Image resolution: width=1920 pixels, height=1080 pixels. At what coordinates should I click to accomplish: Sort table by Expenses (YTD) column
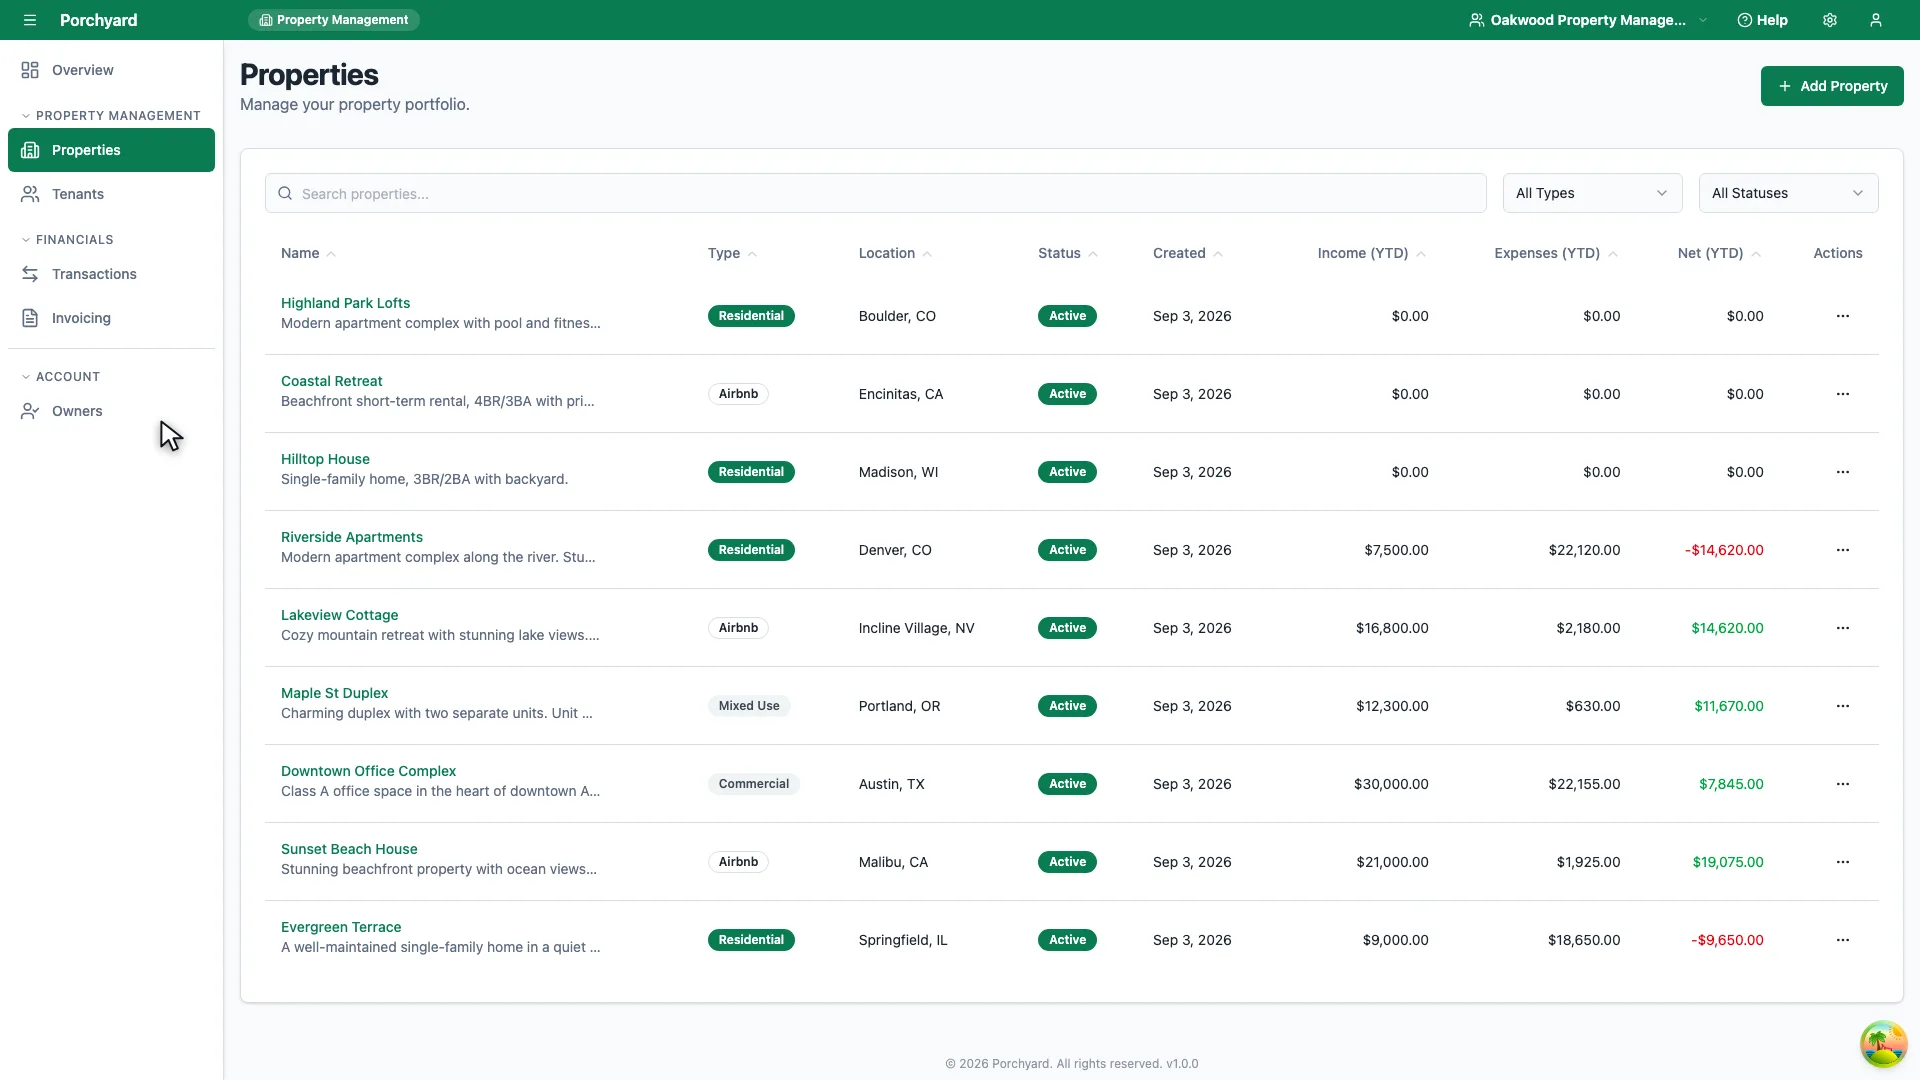(1556, 253)
